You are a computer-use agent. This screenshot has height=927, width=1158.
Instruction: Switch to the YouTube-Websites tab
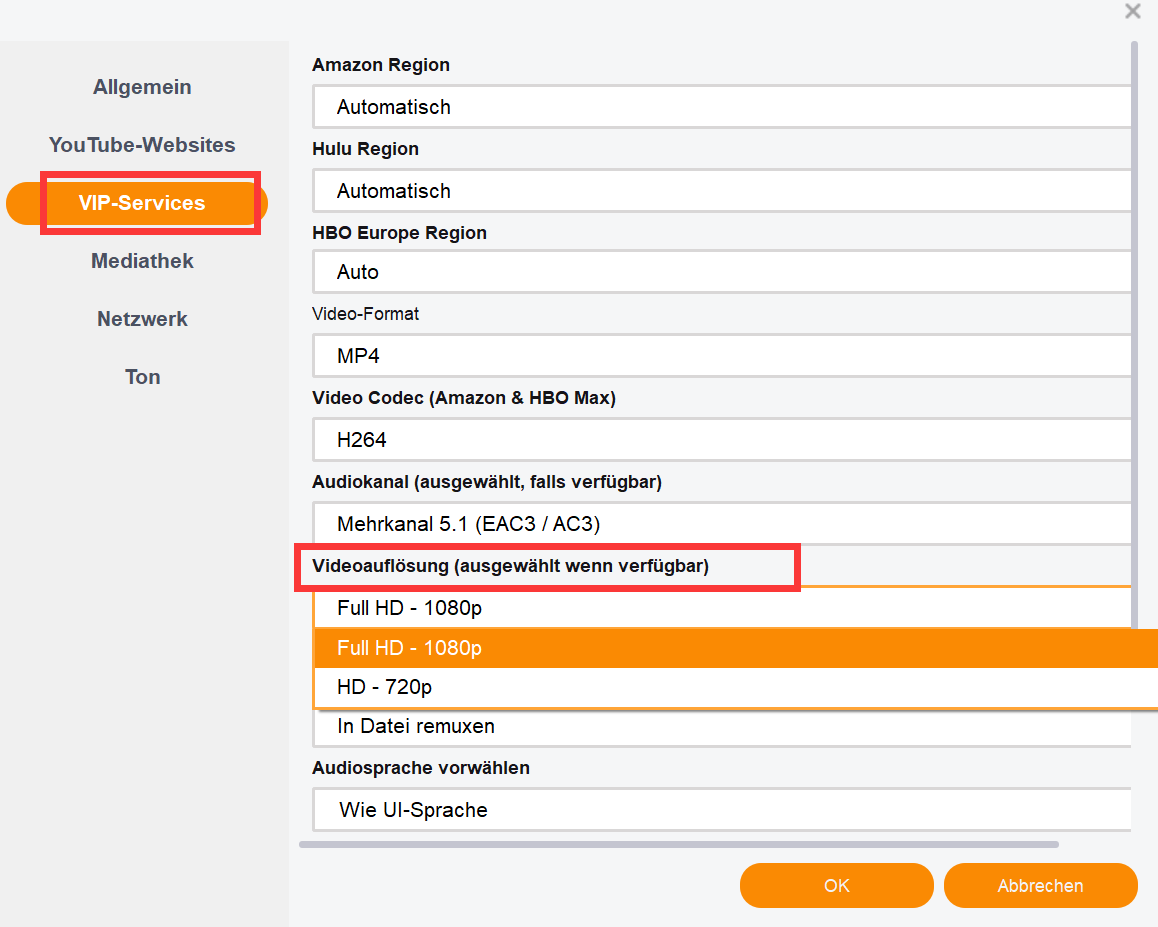(142, 145)
